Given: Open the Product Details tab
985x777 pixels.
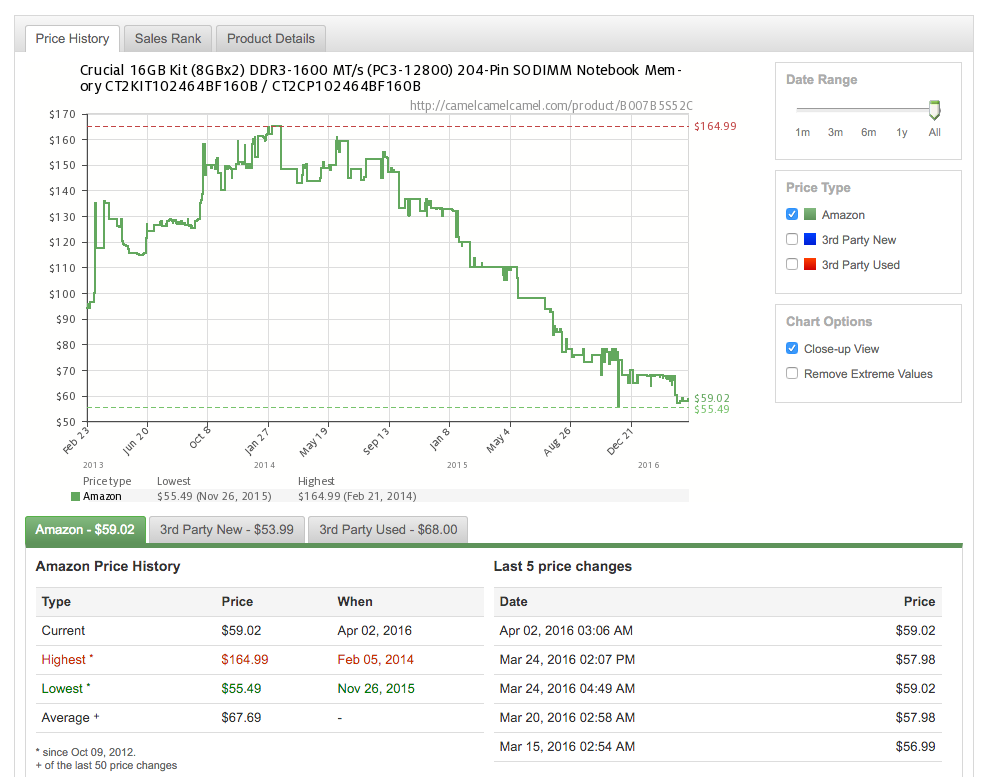Looking at the screenshot, I should tap(271, 38).
